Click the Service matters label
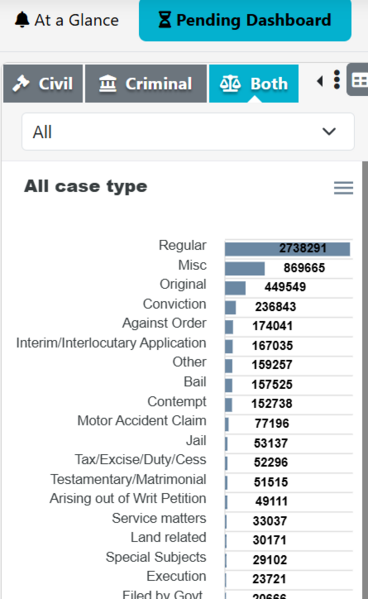368x599 pixels. click(159, 518)
